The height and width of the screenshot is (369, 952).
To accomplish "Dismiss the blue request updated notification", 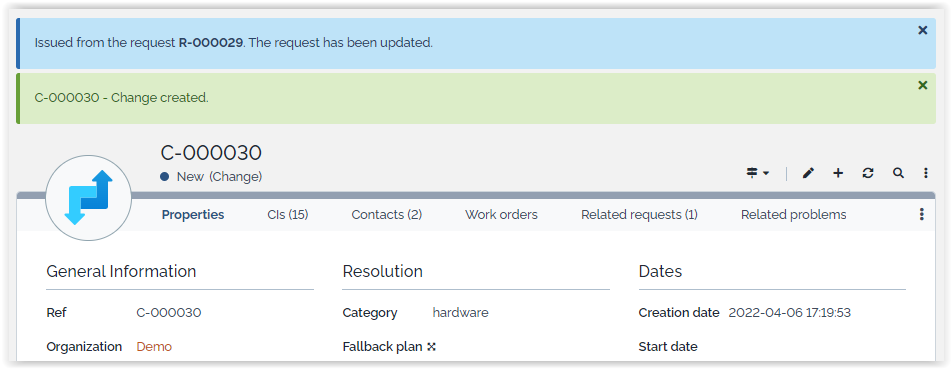I will click(x=923, y=30).
